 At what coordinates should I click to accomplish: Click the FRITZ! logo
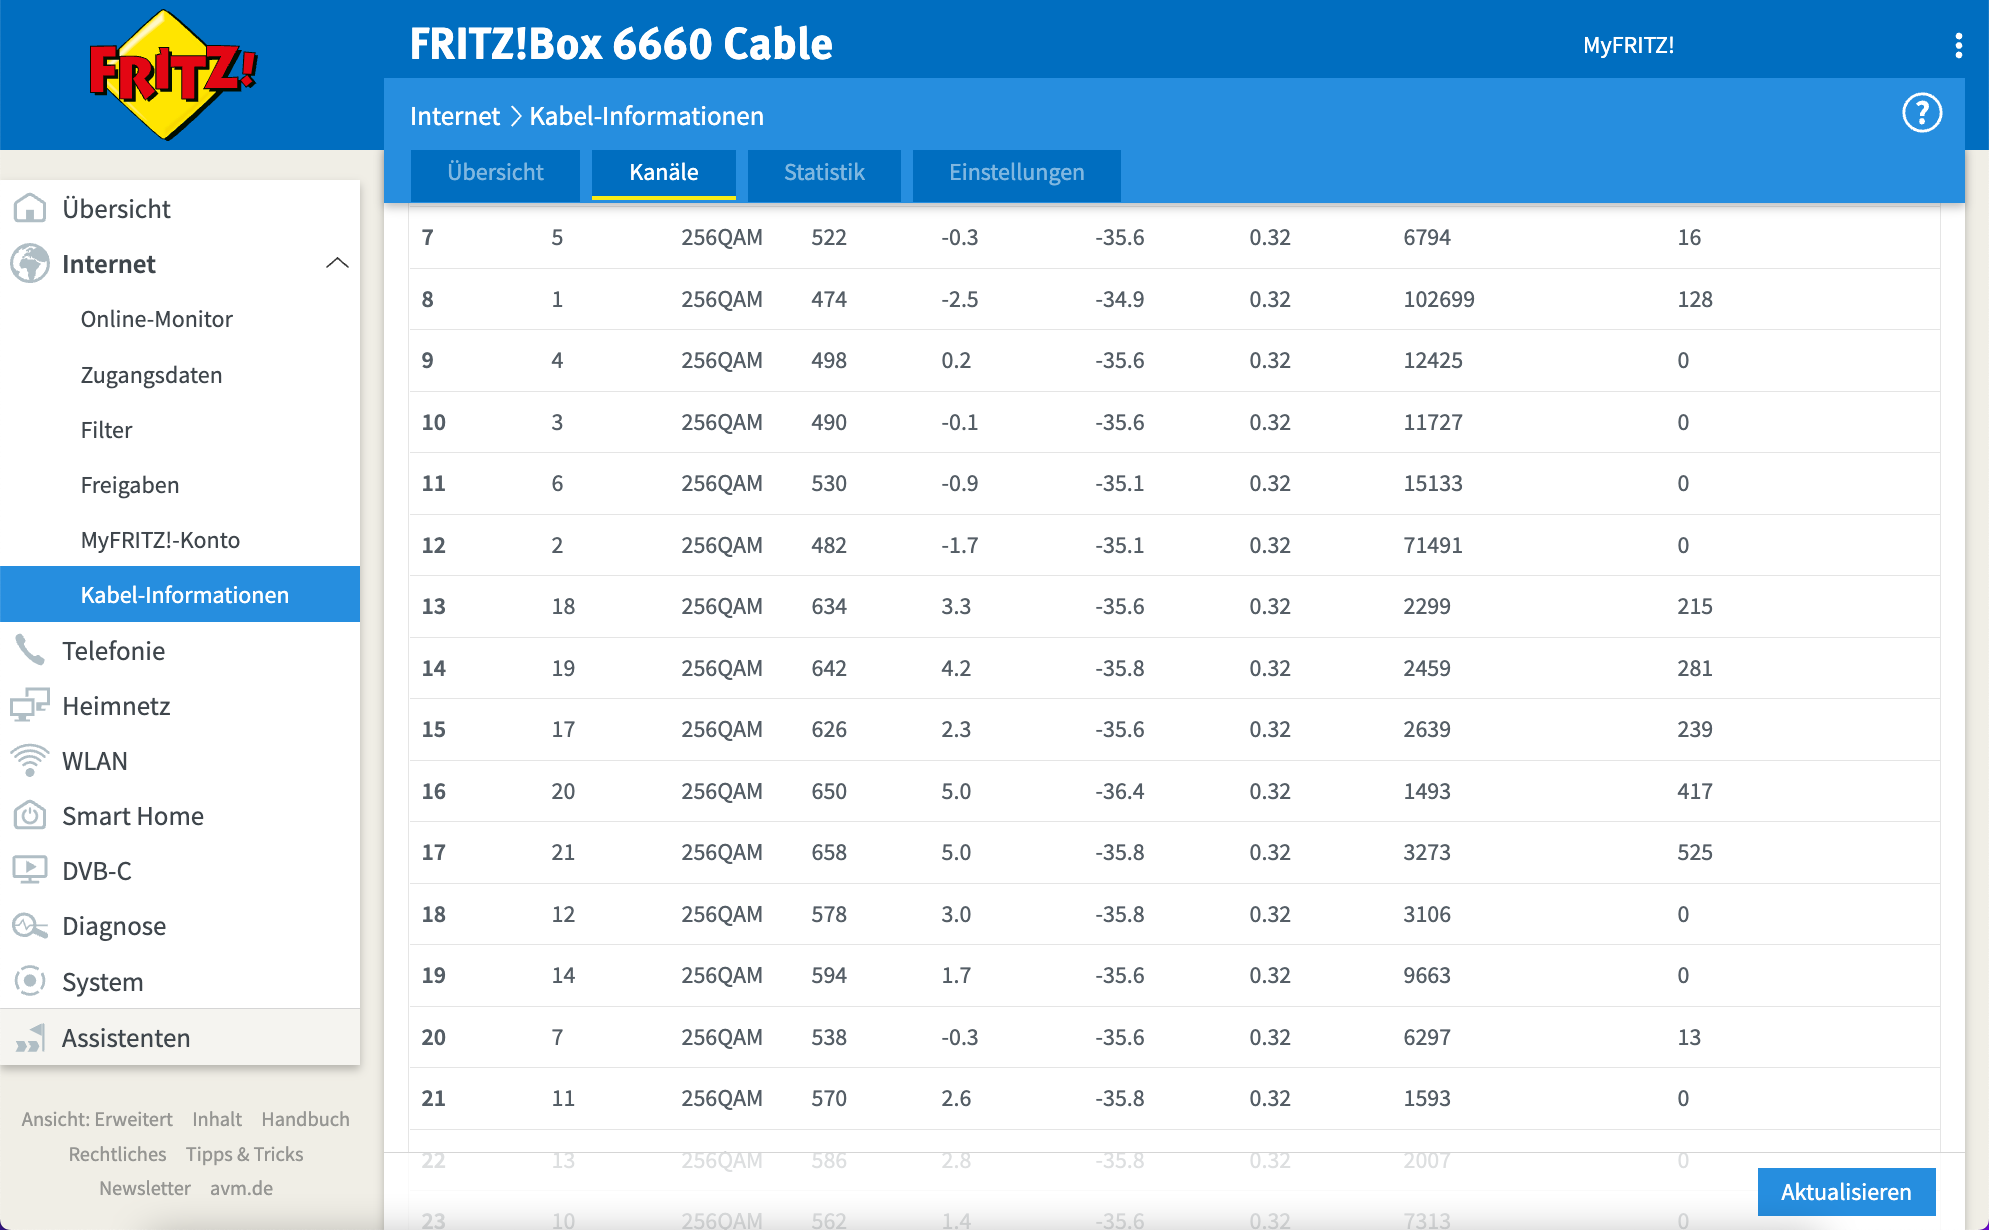pos(173,75)
